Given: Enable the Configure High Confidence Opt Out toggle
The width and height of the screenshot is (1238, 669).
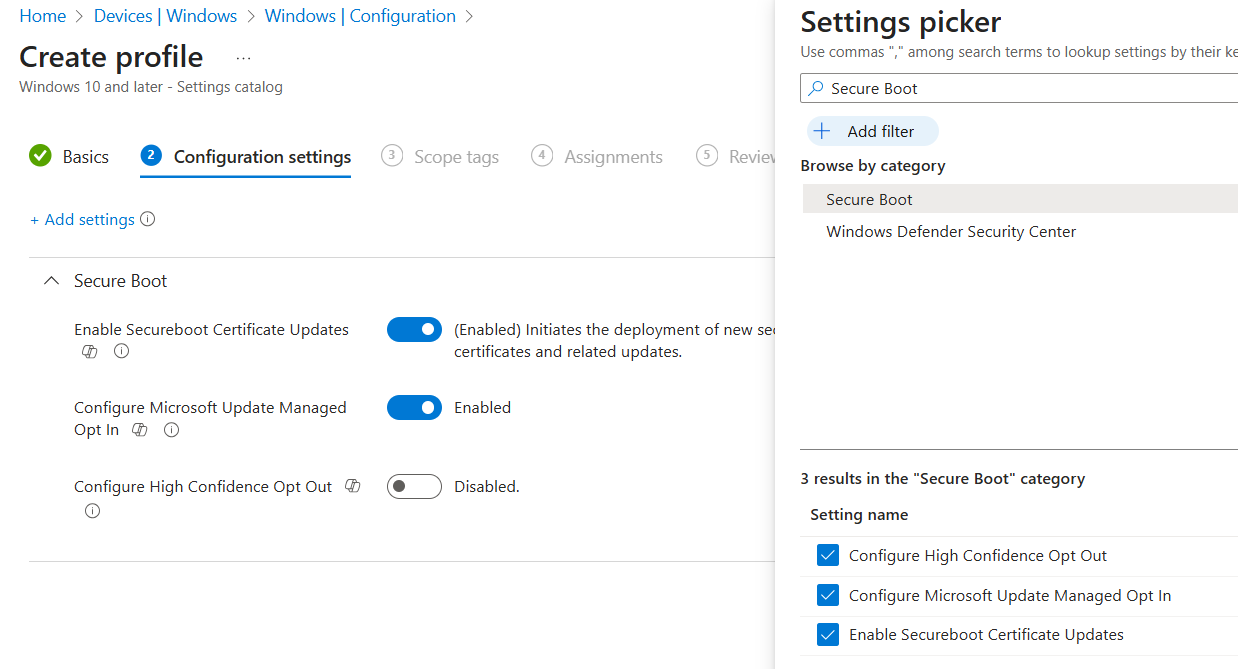Looking at the screenshot, I should point(414,487).
